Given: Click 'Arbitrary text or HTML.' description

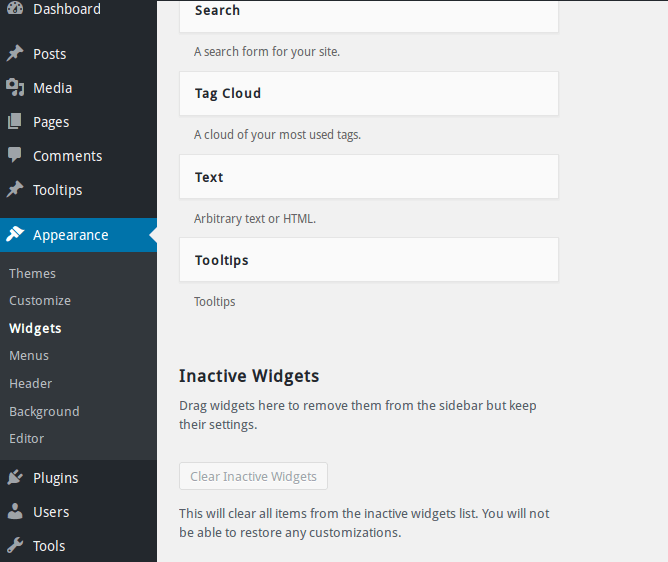Looking at the screenshot, I should [255, 219].
